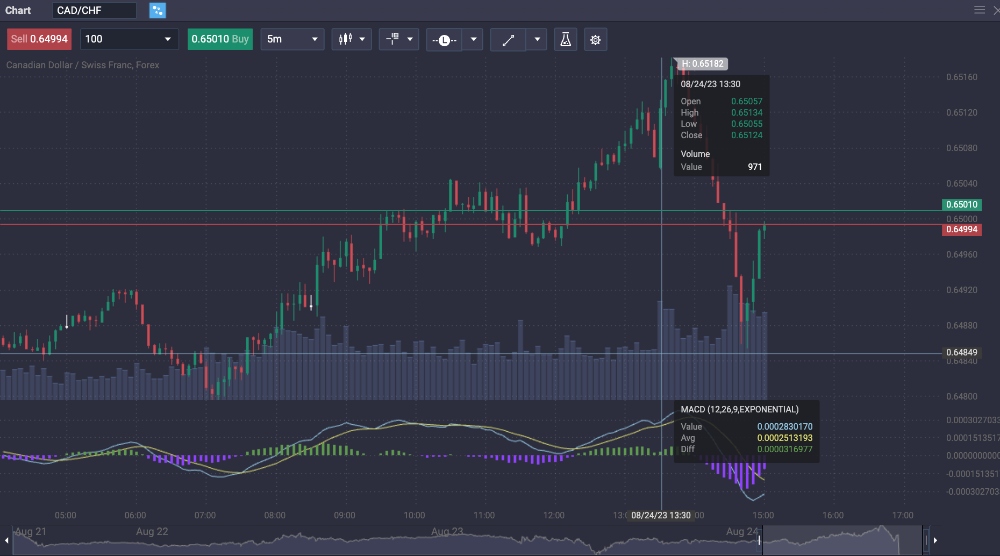Click the H: 0.65182 high marker label
The image size is (1000, 556).
click(x=702, y=64)
